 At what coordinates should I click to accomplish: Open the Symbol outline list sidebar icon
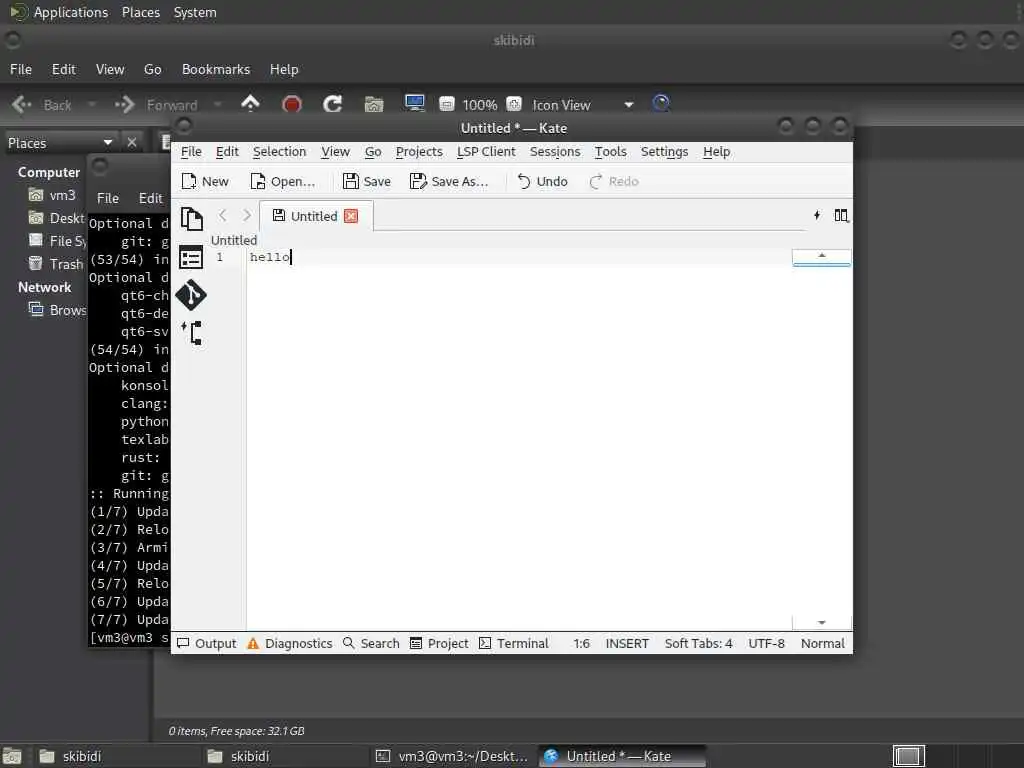click(191, 257)
